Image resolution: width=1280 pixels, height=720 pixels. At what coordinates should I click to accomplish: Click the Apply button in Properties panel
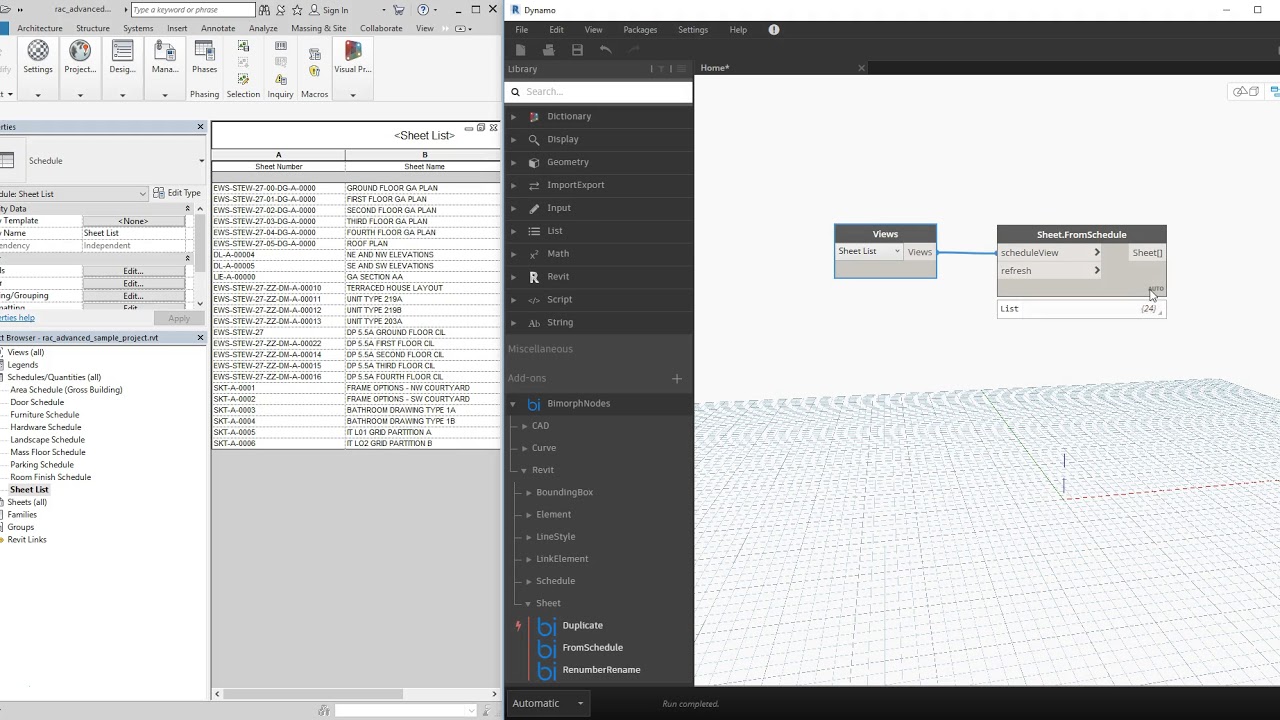[179, 318]
